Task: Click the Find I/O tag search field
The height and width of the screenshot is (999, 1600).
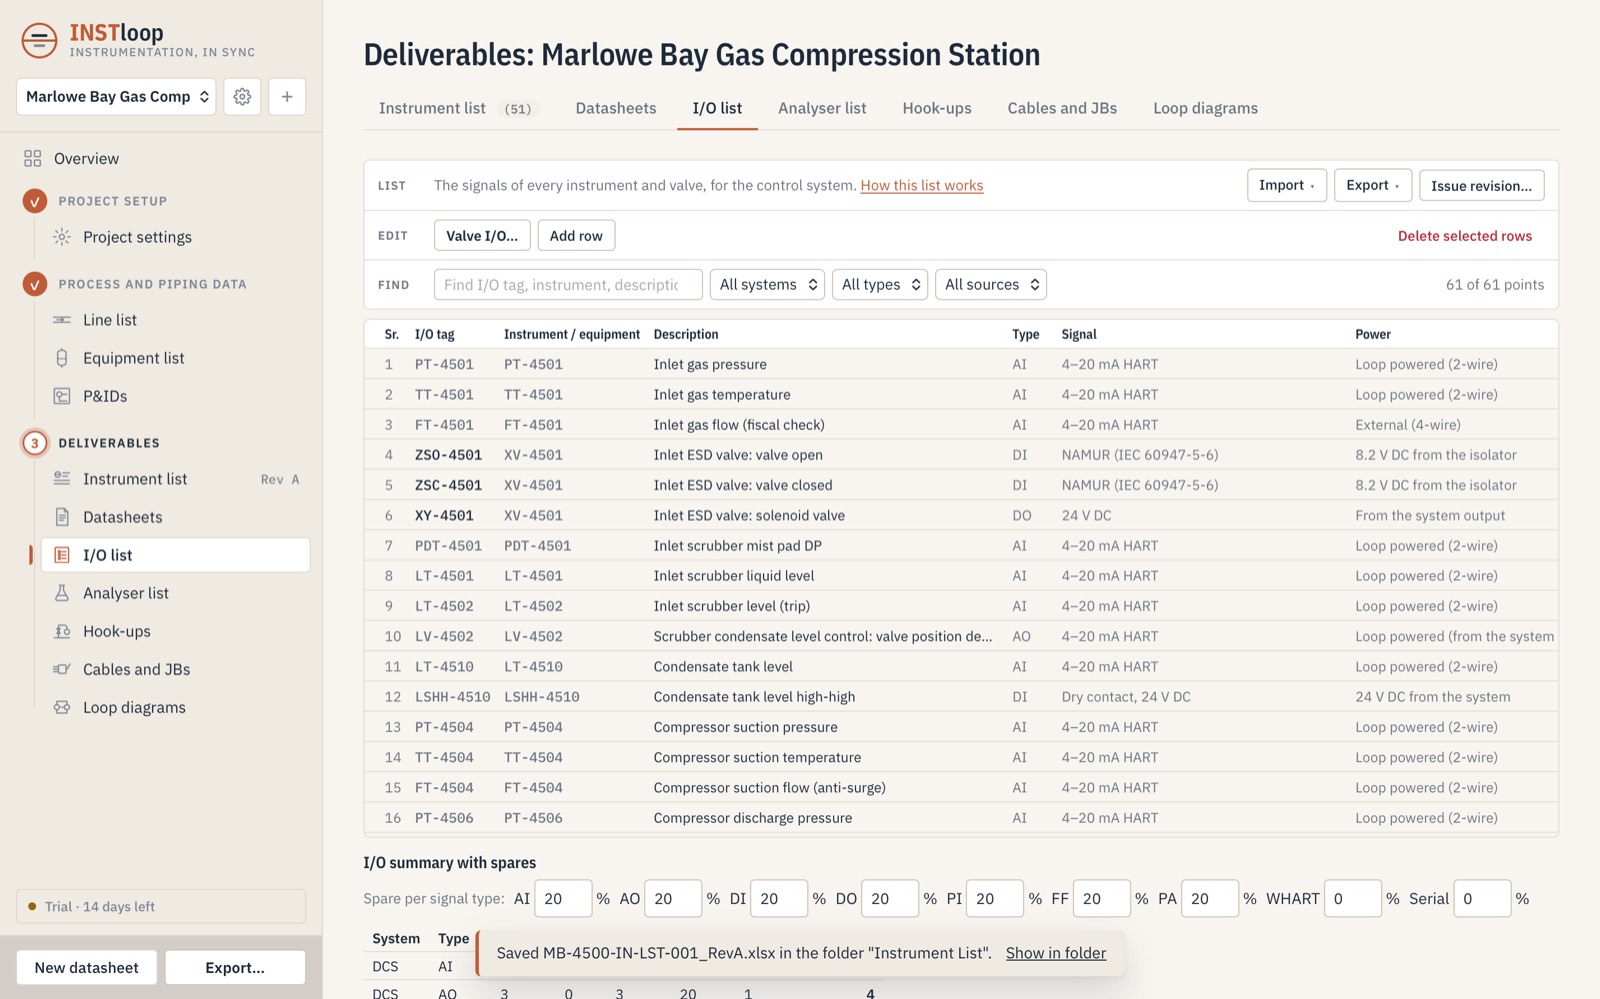Action: (x=568, y=285)
